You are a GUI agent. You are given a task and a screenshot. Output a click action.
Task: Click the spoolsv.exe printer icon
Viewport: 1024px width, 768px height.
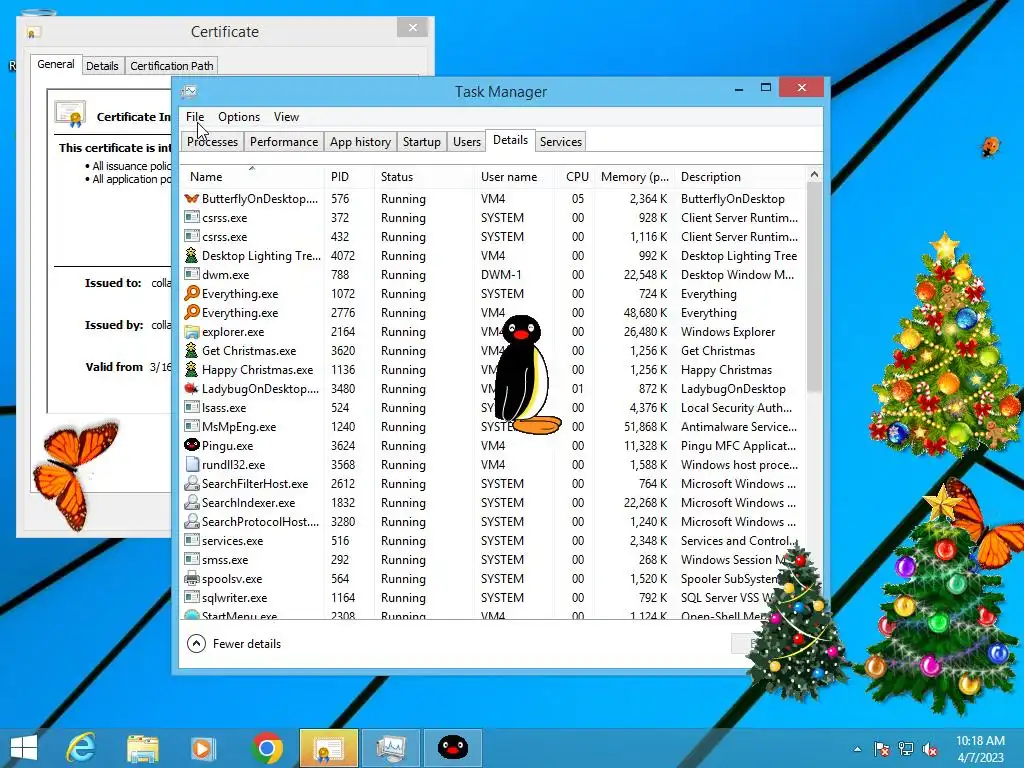(191, 579)
